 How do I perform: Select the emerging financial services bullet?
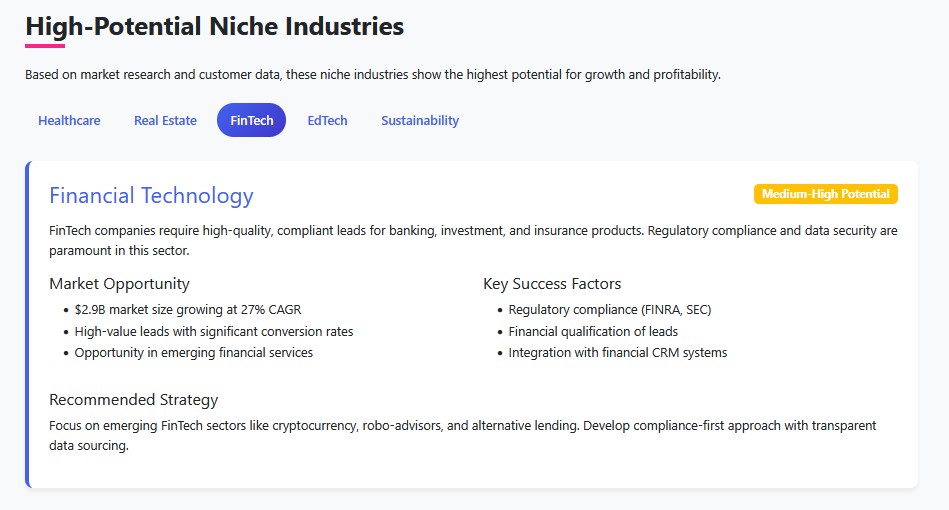click(194, 353)
